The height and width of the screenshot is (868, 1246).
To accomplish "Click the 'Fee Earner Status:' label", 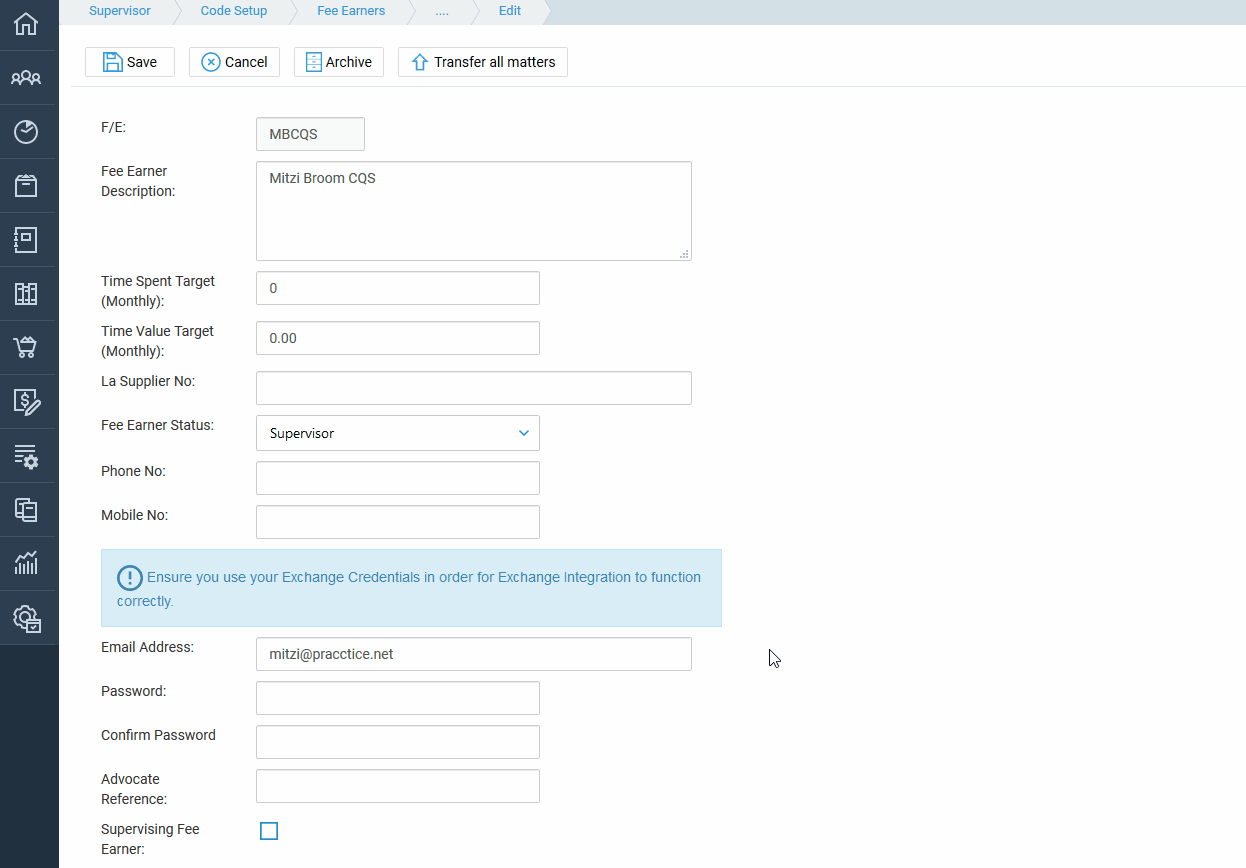I will (157, 425).
